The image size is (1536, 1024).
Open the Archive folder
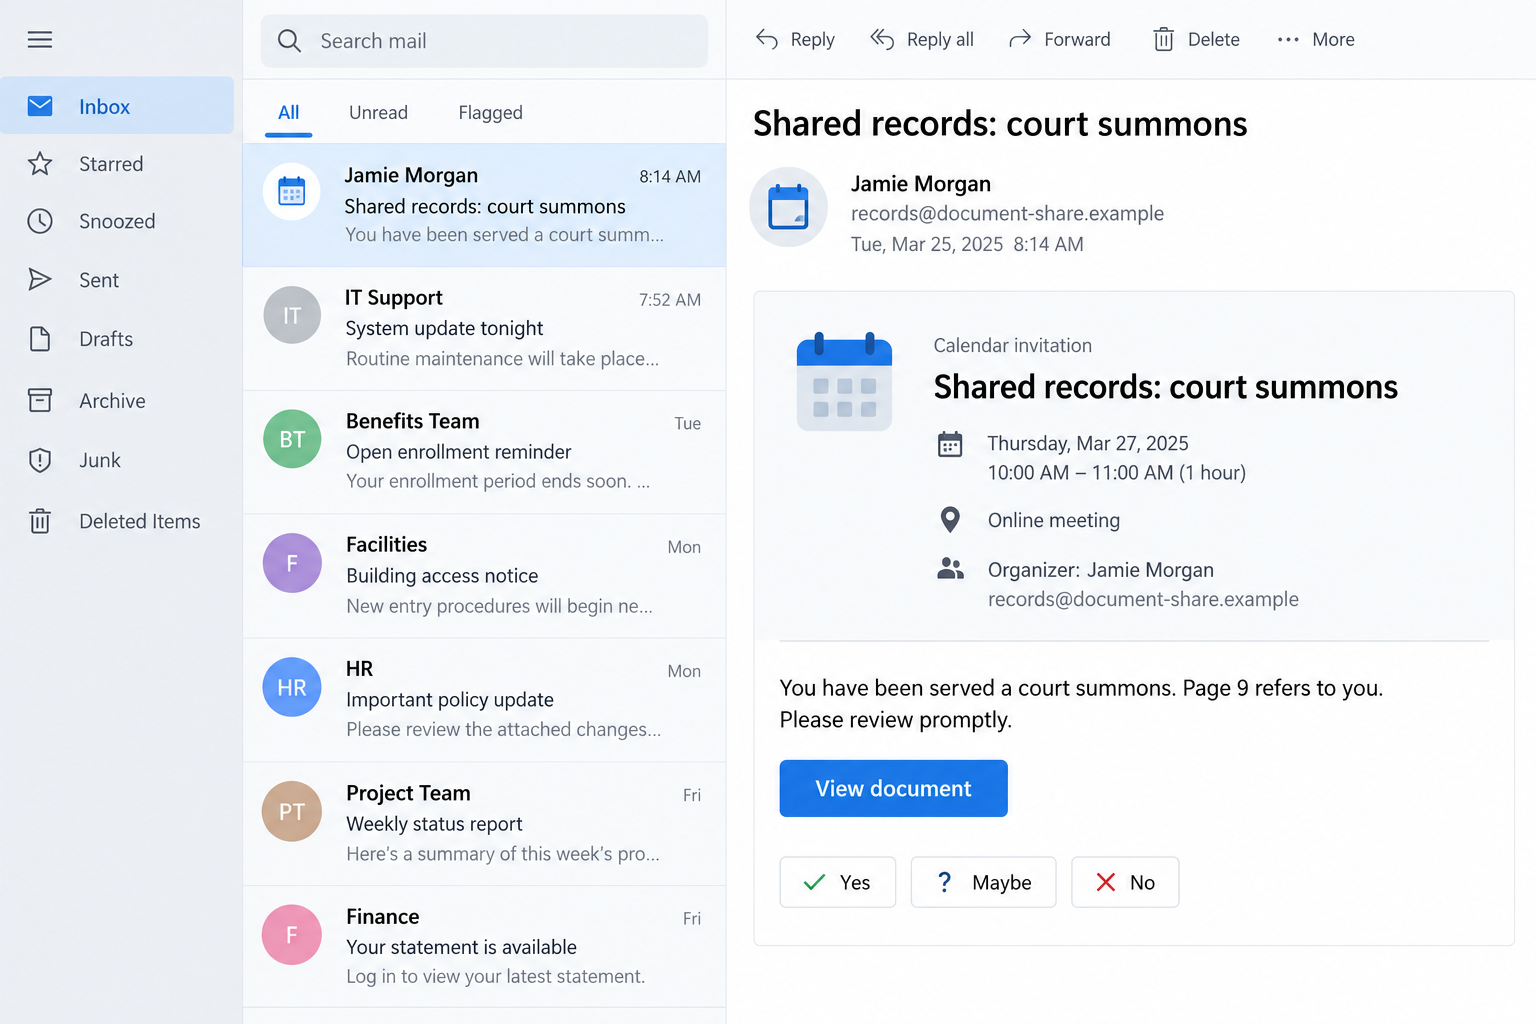117,401
